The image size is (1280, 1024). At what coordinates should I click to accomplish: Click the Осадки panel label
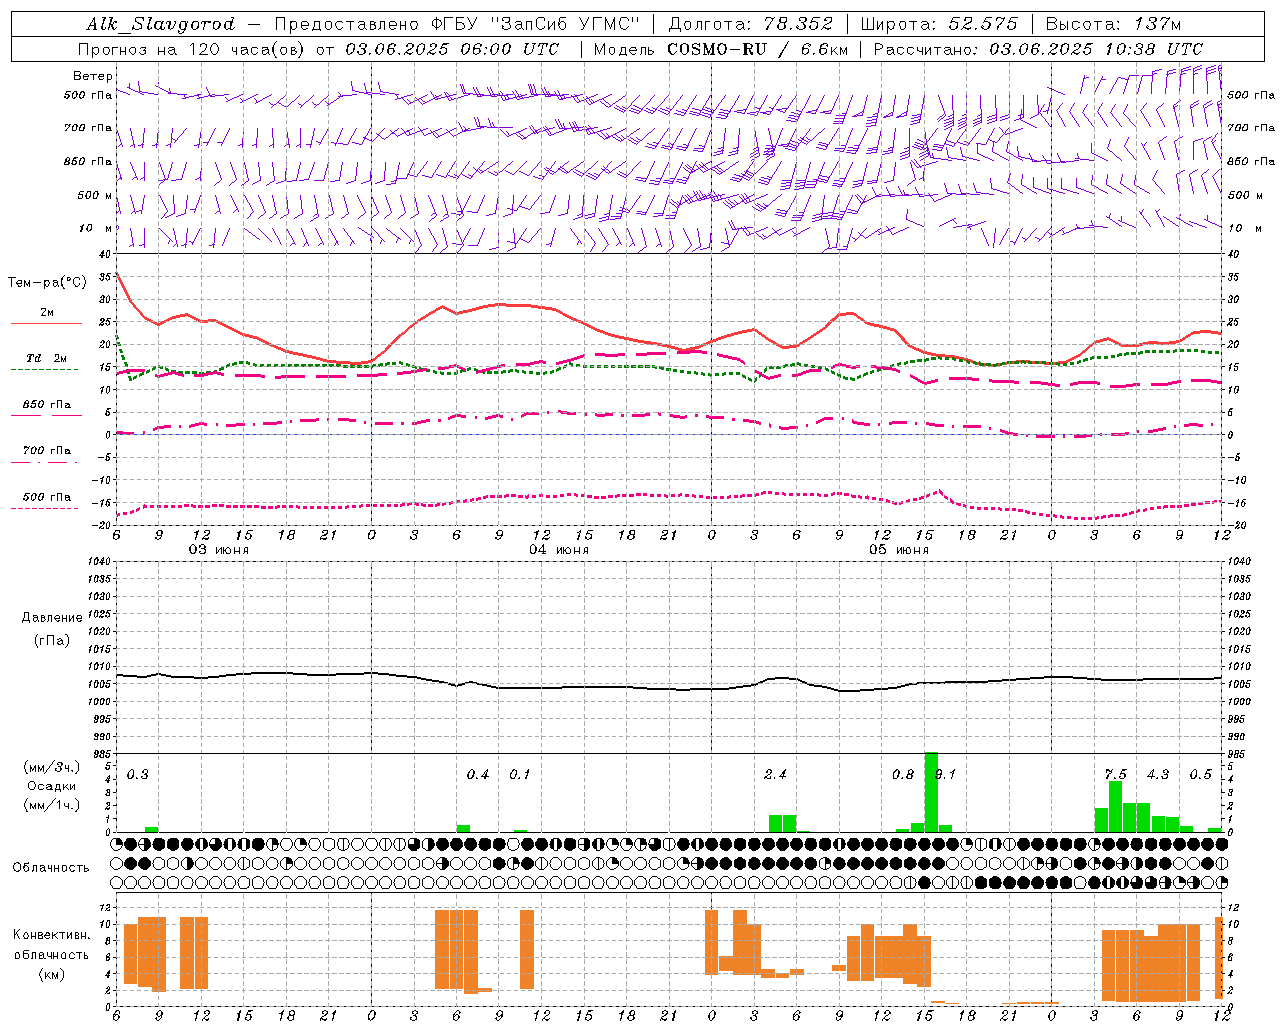click(x=52, y=786)
